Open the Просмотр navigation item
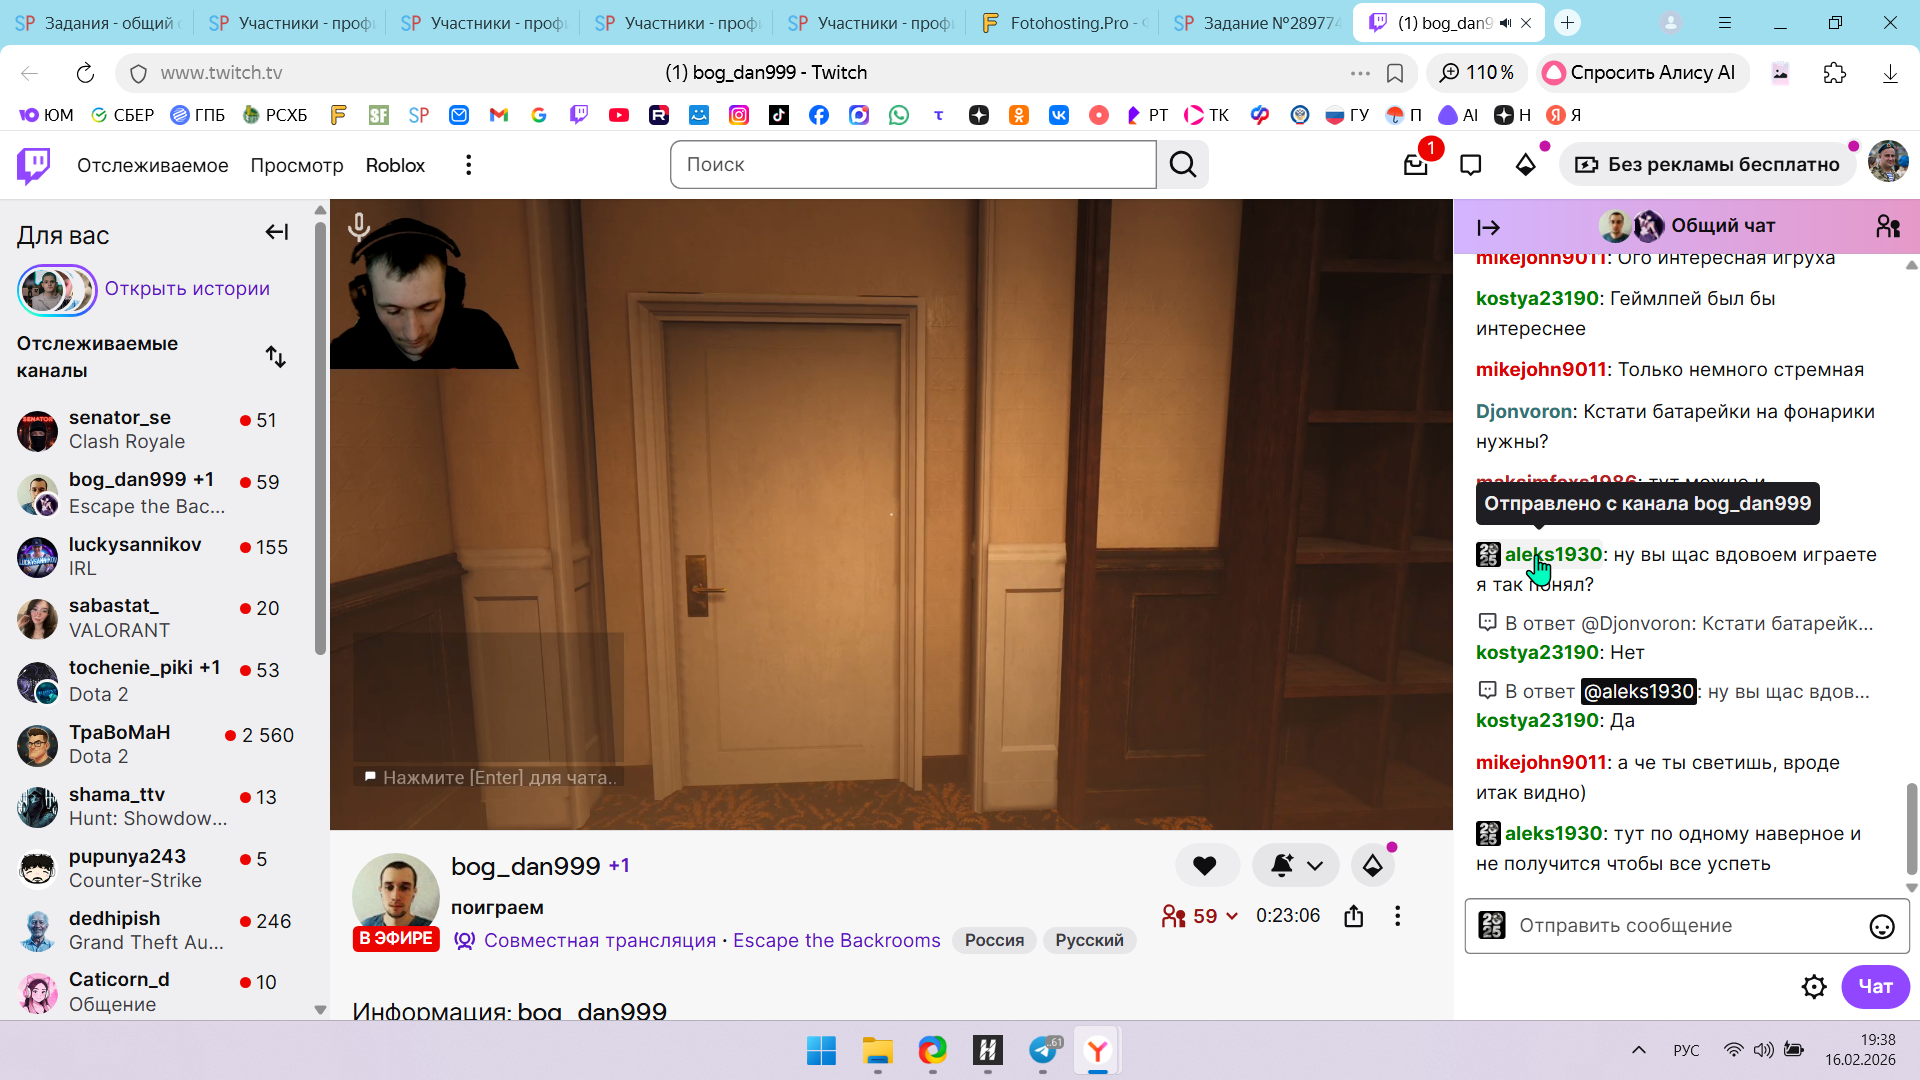 click(296, 165)
